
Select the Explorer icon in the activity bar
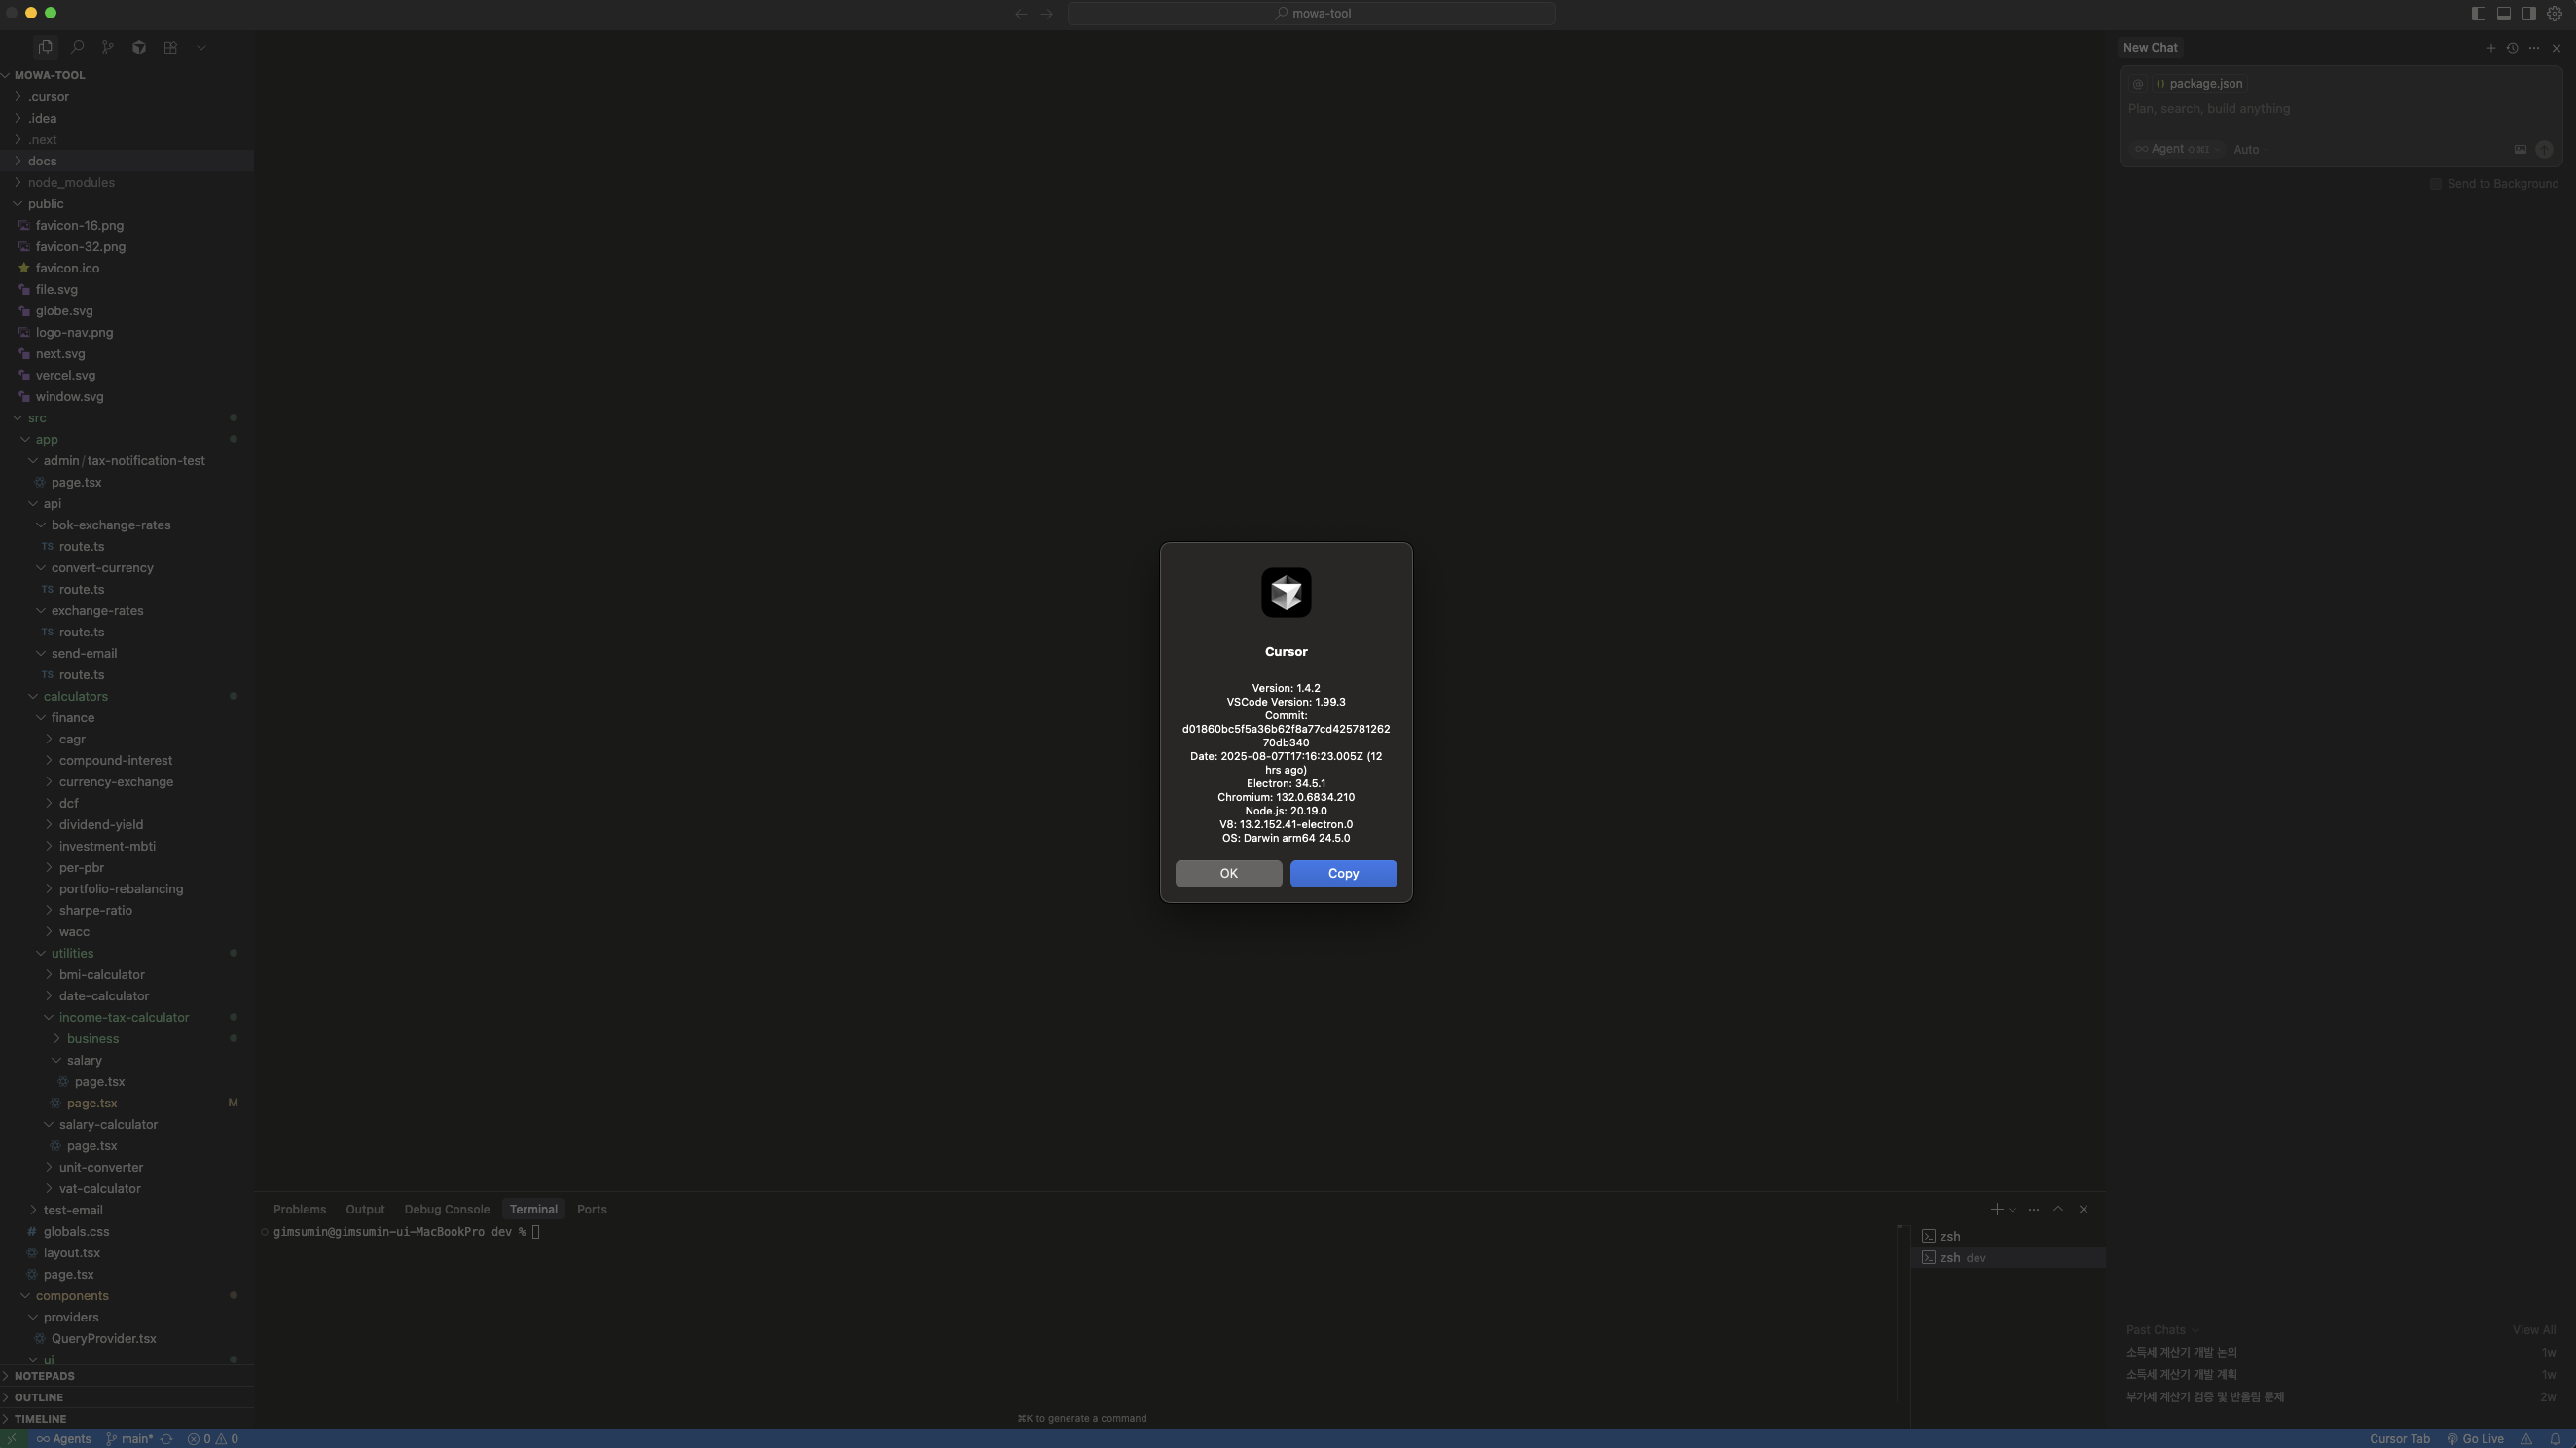tap(45, 47)
